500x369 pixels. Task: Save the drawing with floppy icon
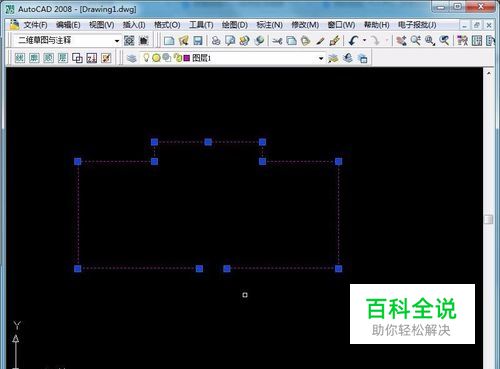click(x=198, y=41)
